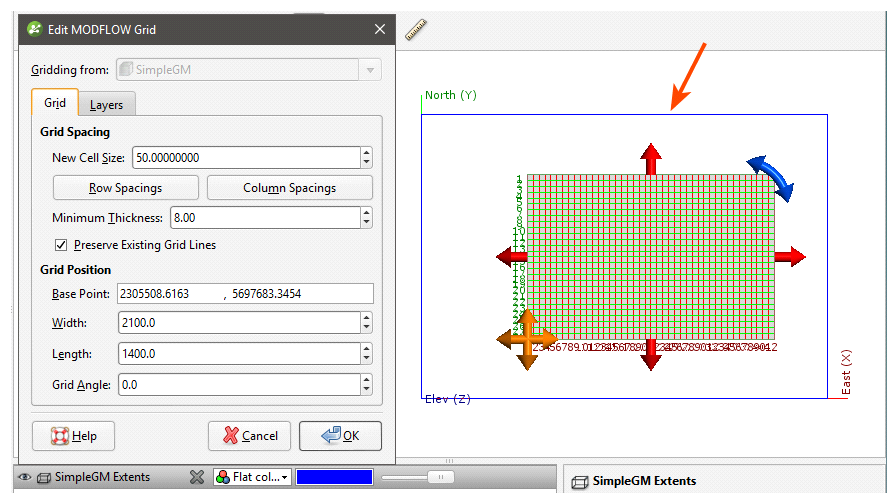This screenshot has height=493, width=887.
Task: Click the New Cell Size stepper arrows
Action: (366, 158)
